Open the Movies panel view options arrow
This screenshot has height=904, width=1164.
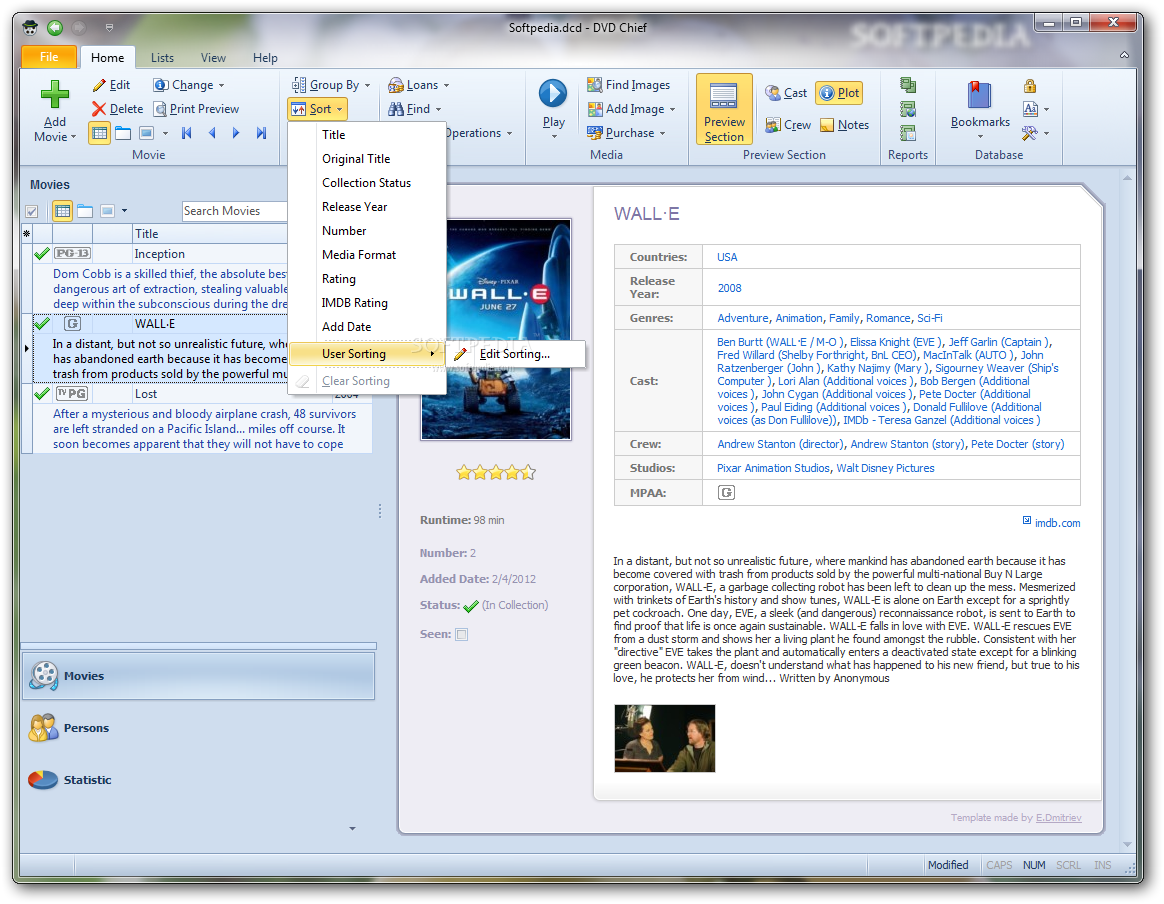point(124,212)
